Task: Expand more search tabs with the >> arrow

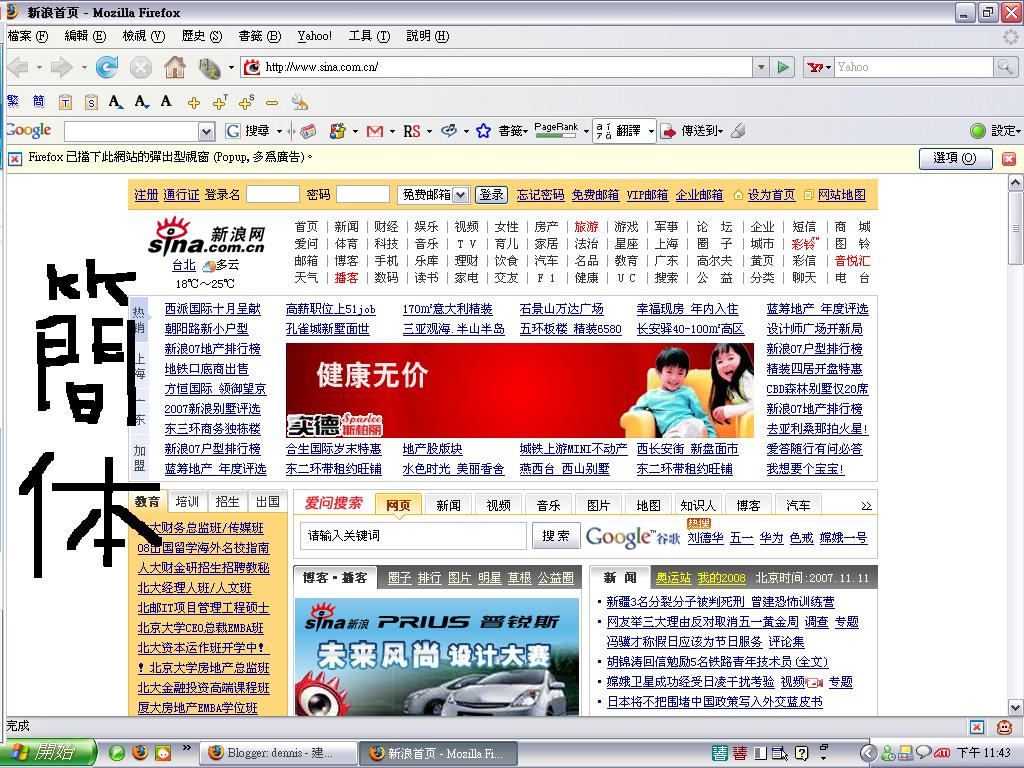Action: (866, 505)
